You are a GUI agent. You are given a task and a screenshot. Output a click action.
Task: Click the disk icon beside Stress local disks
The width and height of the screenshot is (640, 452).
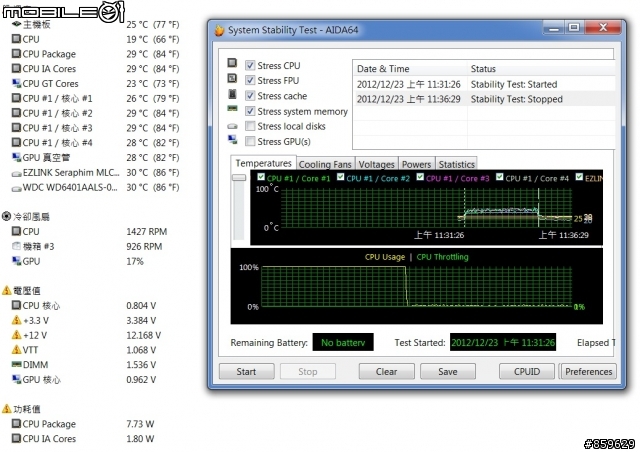[x=232, y=126]
